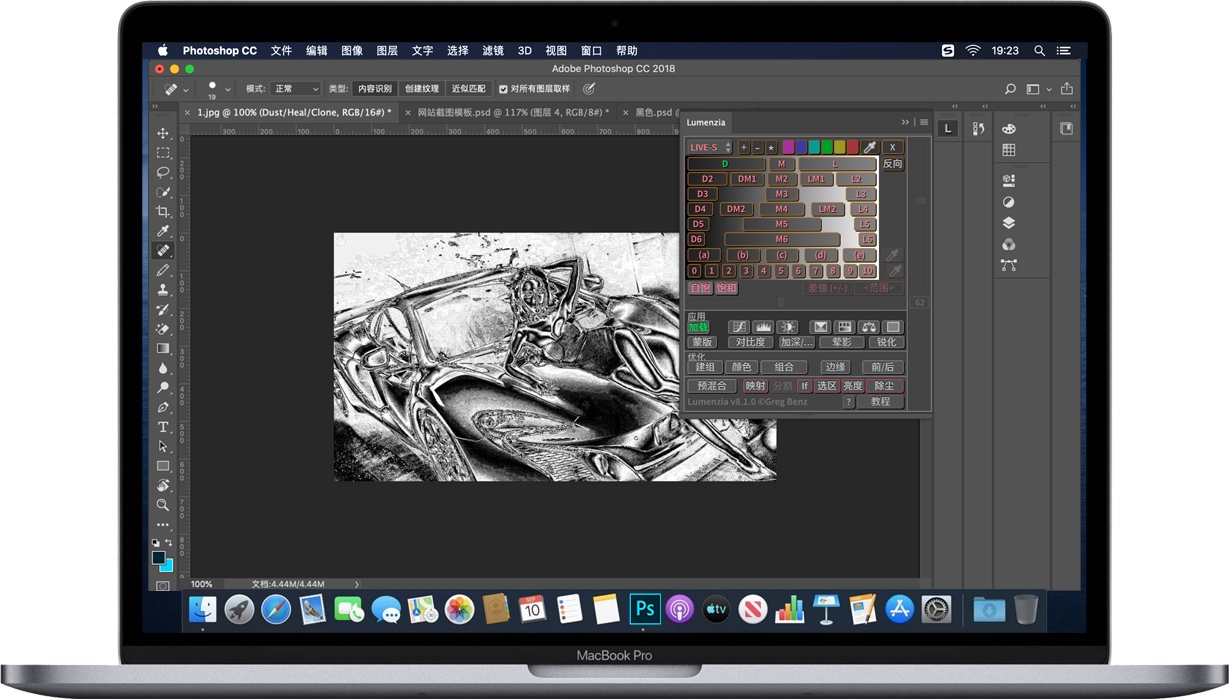Viewport: 1230px width, 700px height.
Task: Open the 滤镜 menu
Action: click(x=492, y=50)
